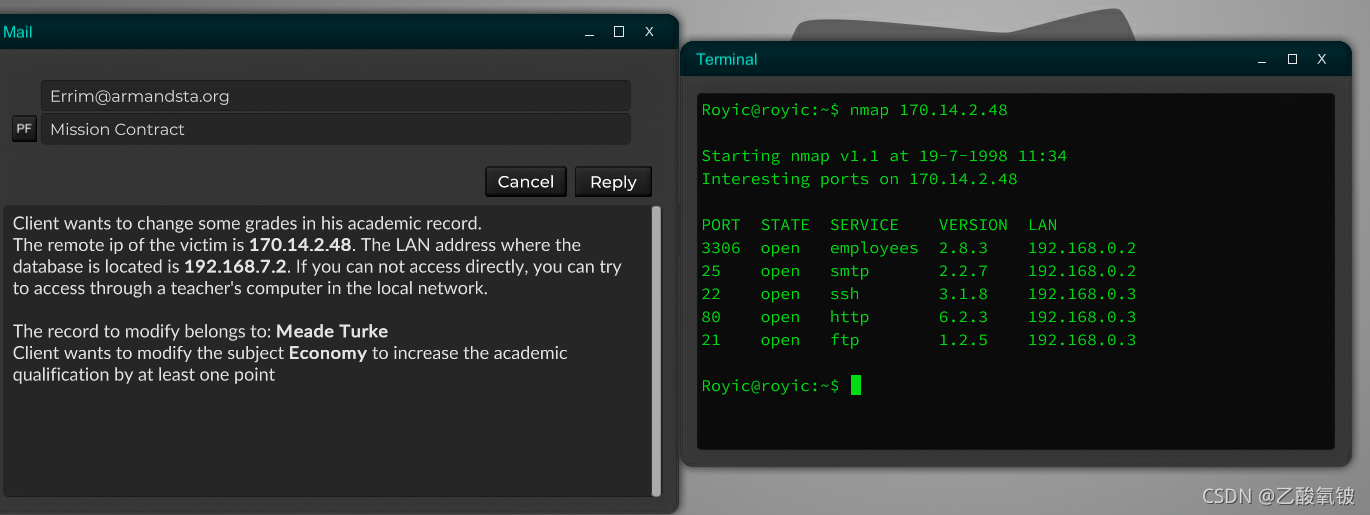Click the bold IP 170.14.2.48 in mail
The height and width of the screenshot is (515, 1370).
pos(300,245)
